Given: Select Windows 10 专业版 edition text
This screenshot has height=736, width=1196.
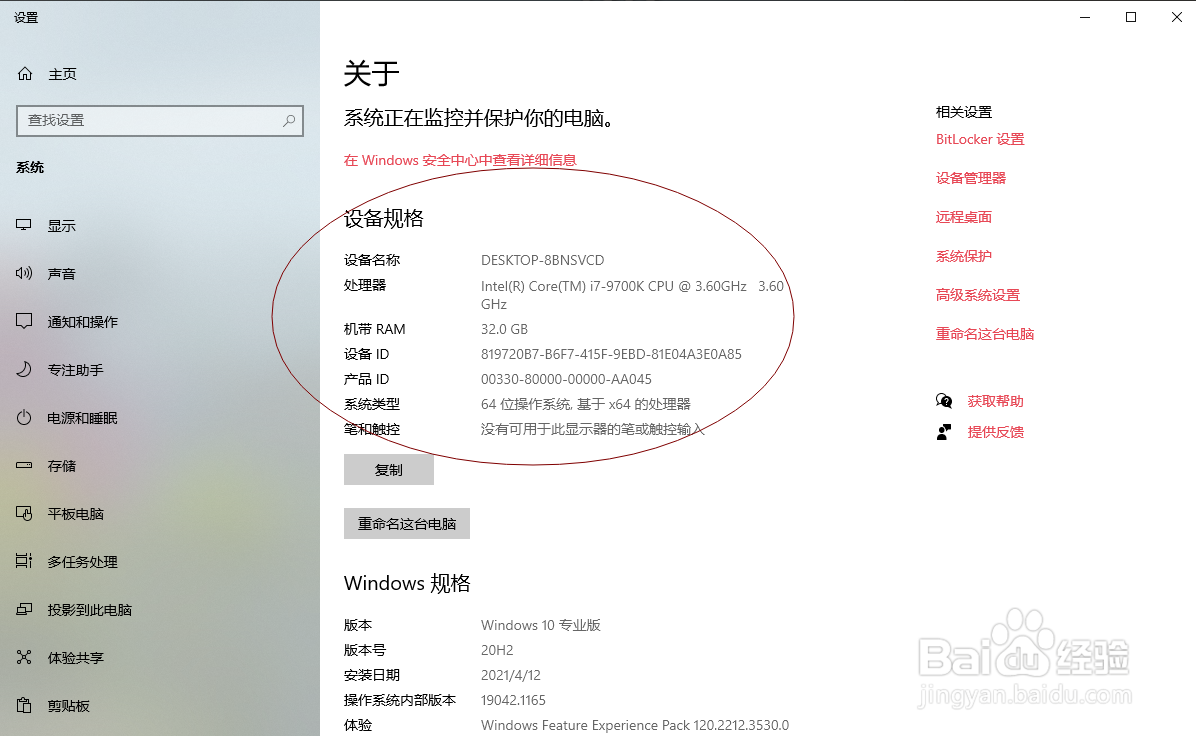Looking at the screenshot, I should point(541,625).
